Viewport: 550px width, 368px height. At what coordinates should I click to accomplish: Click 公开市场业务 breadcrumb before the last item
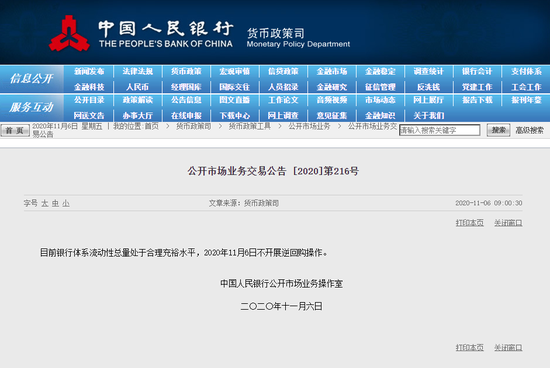click(309, 126)
